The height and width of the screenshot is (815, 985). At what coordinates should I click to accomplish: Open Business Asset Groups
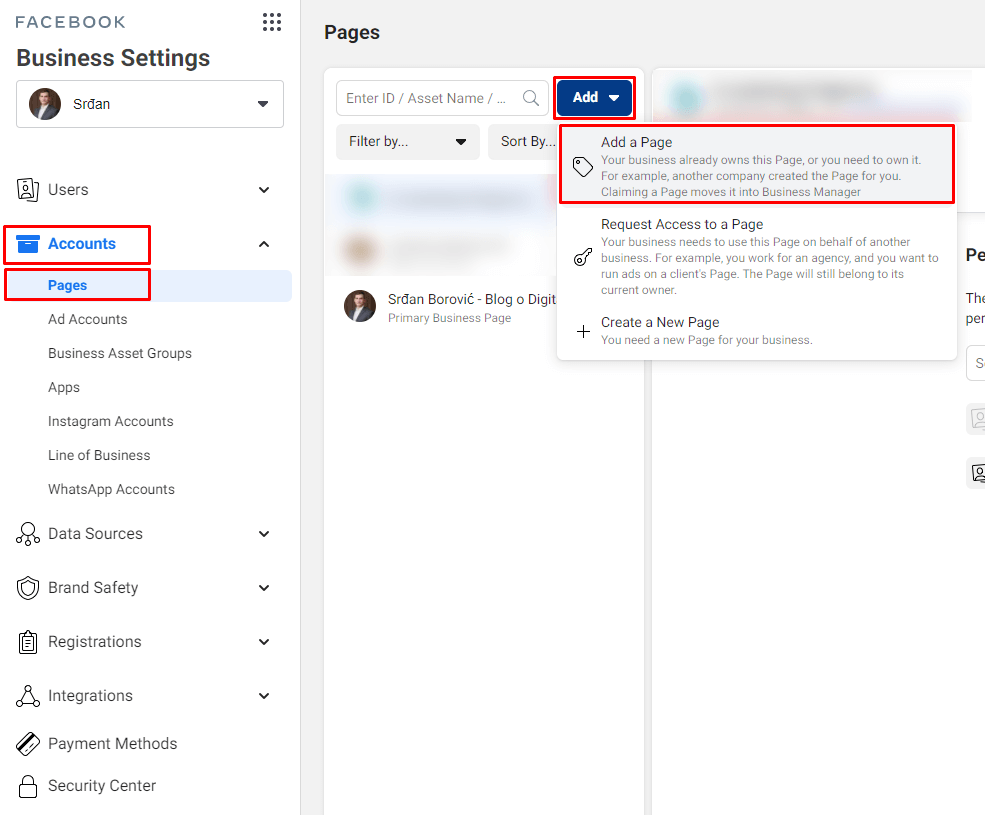(119, 353)
